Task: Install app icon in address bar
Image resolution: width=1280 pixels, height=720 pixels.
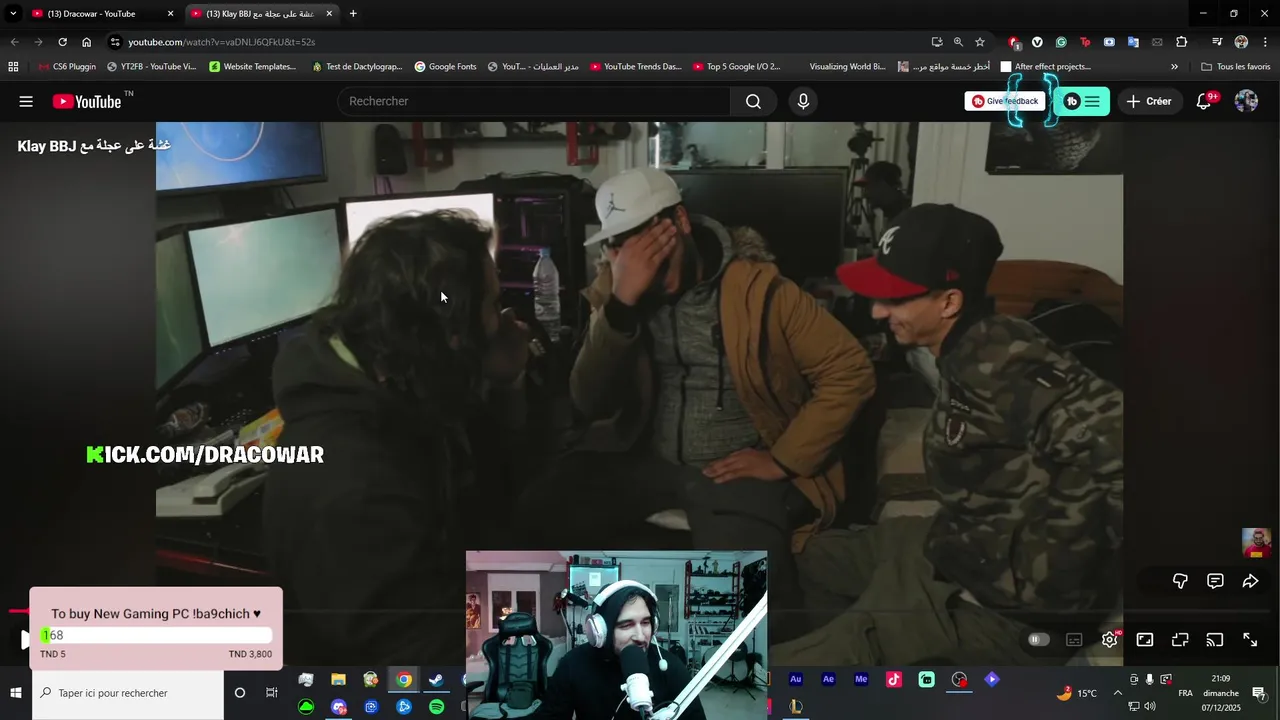Action: 936,42
